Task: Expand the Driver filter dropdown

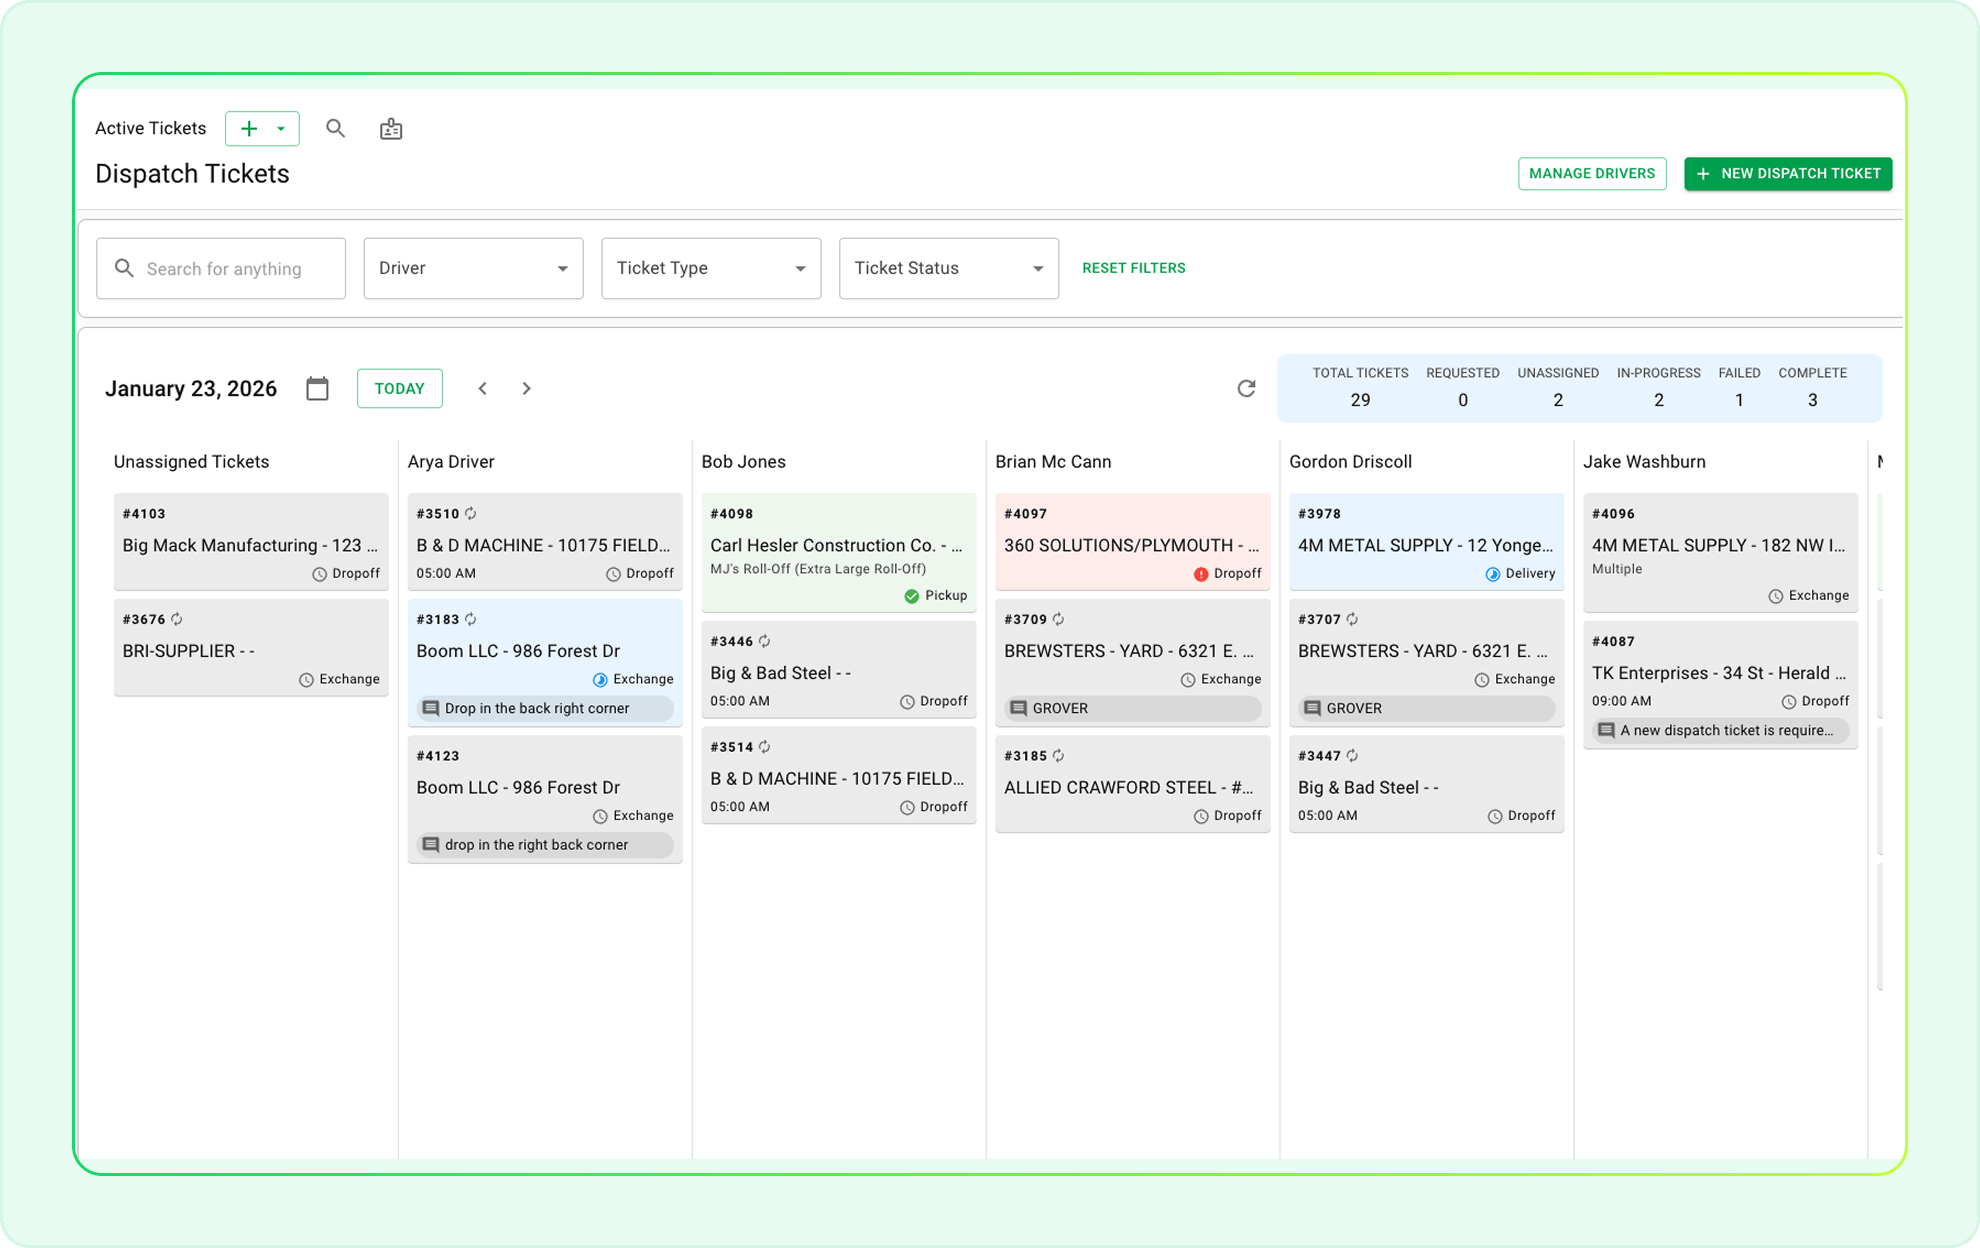Action: pyautogui.click(x=473, y=268)
